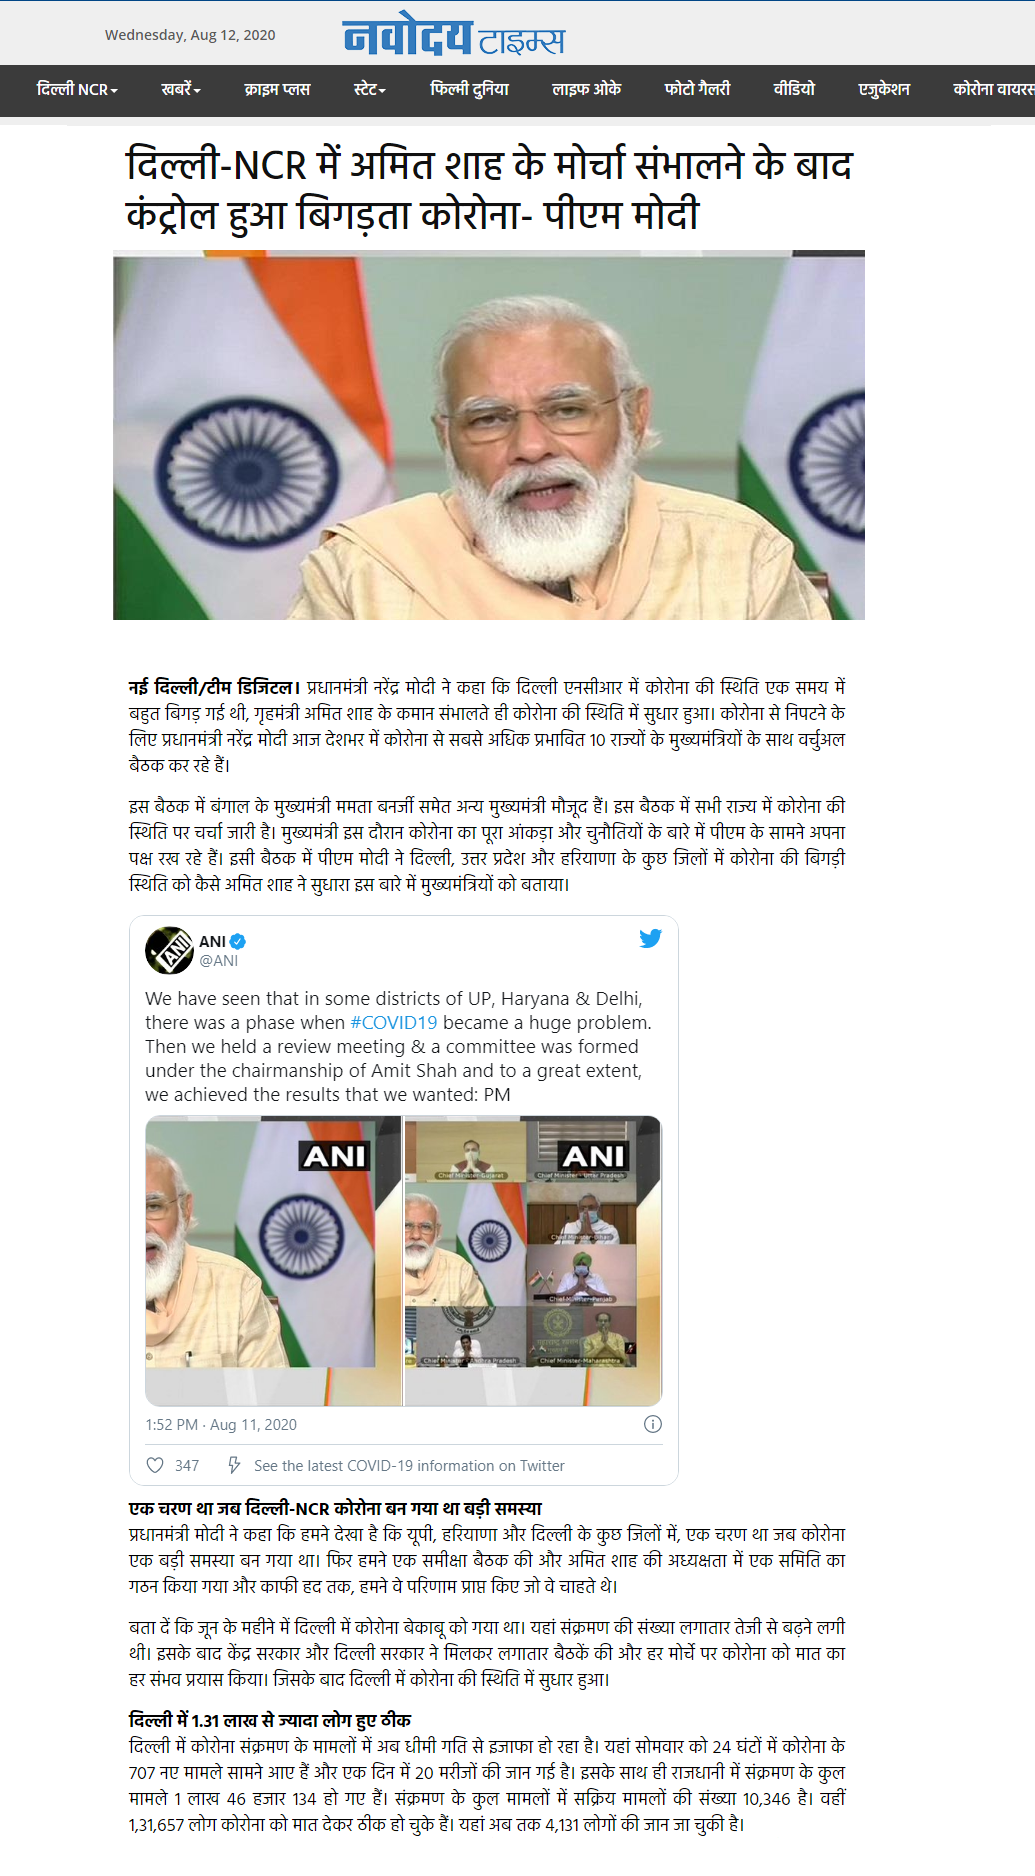Click the #COVID19 hashtag link
The image size is (1035, 1876).
[394, 1022]
